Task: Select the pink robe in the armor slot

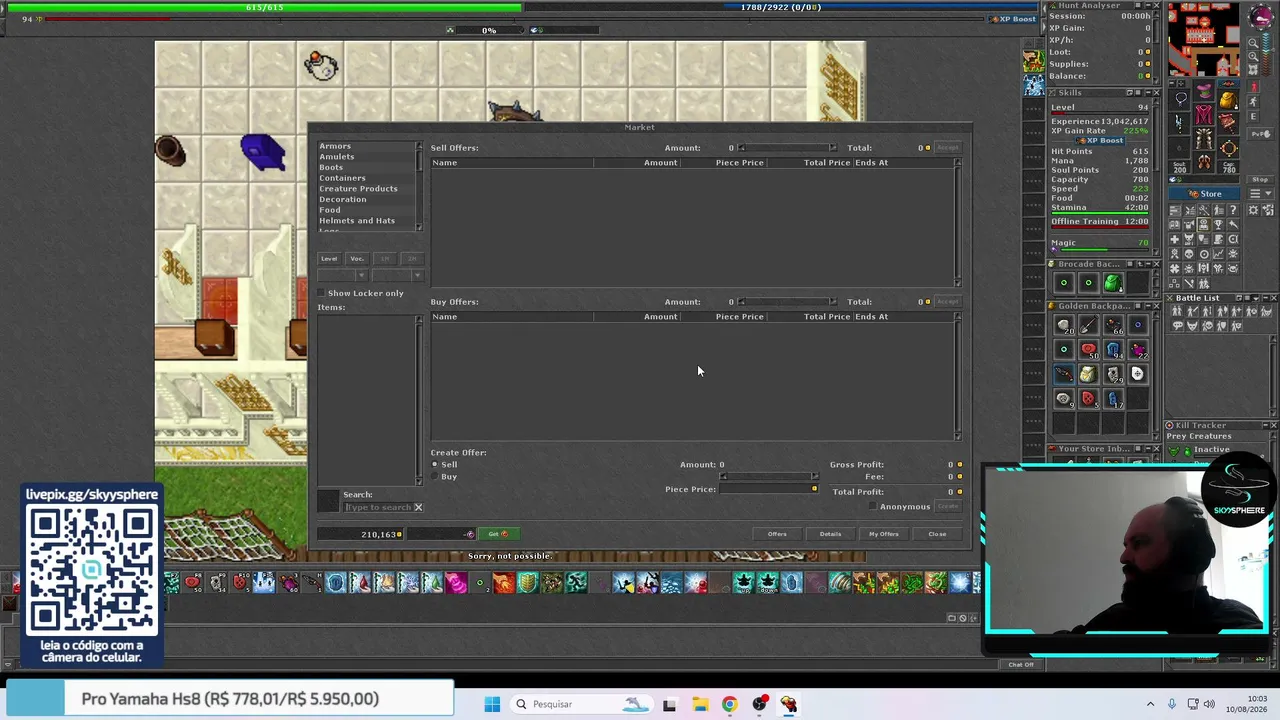Action: click(1204, 115)
